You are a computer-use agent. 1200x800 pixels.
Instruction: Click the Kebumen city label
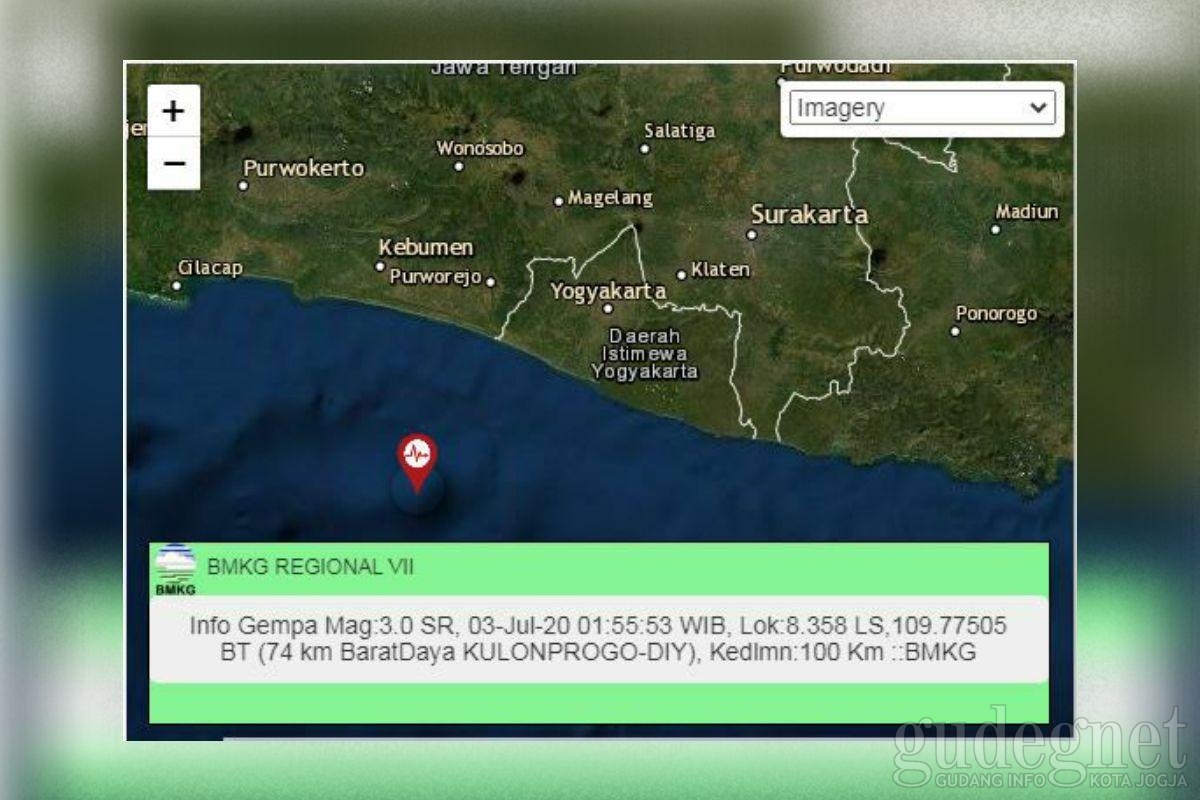[427, 247]
